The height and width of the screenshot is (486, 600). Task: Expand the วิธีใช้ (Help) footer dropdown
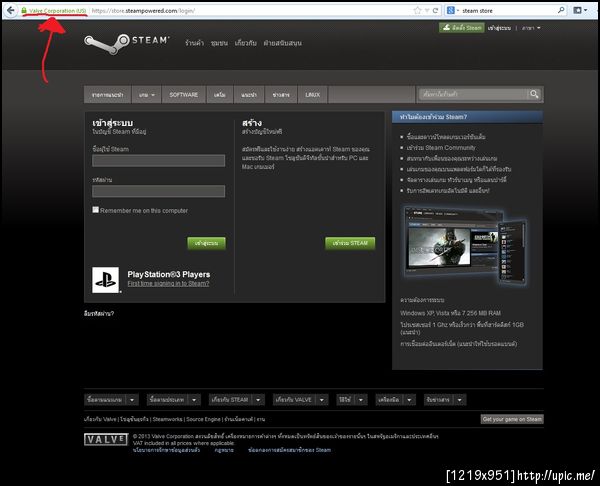361,400
